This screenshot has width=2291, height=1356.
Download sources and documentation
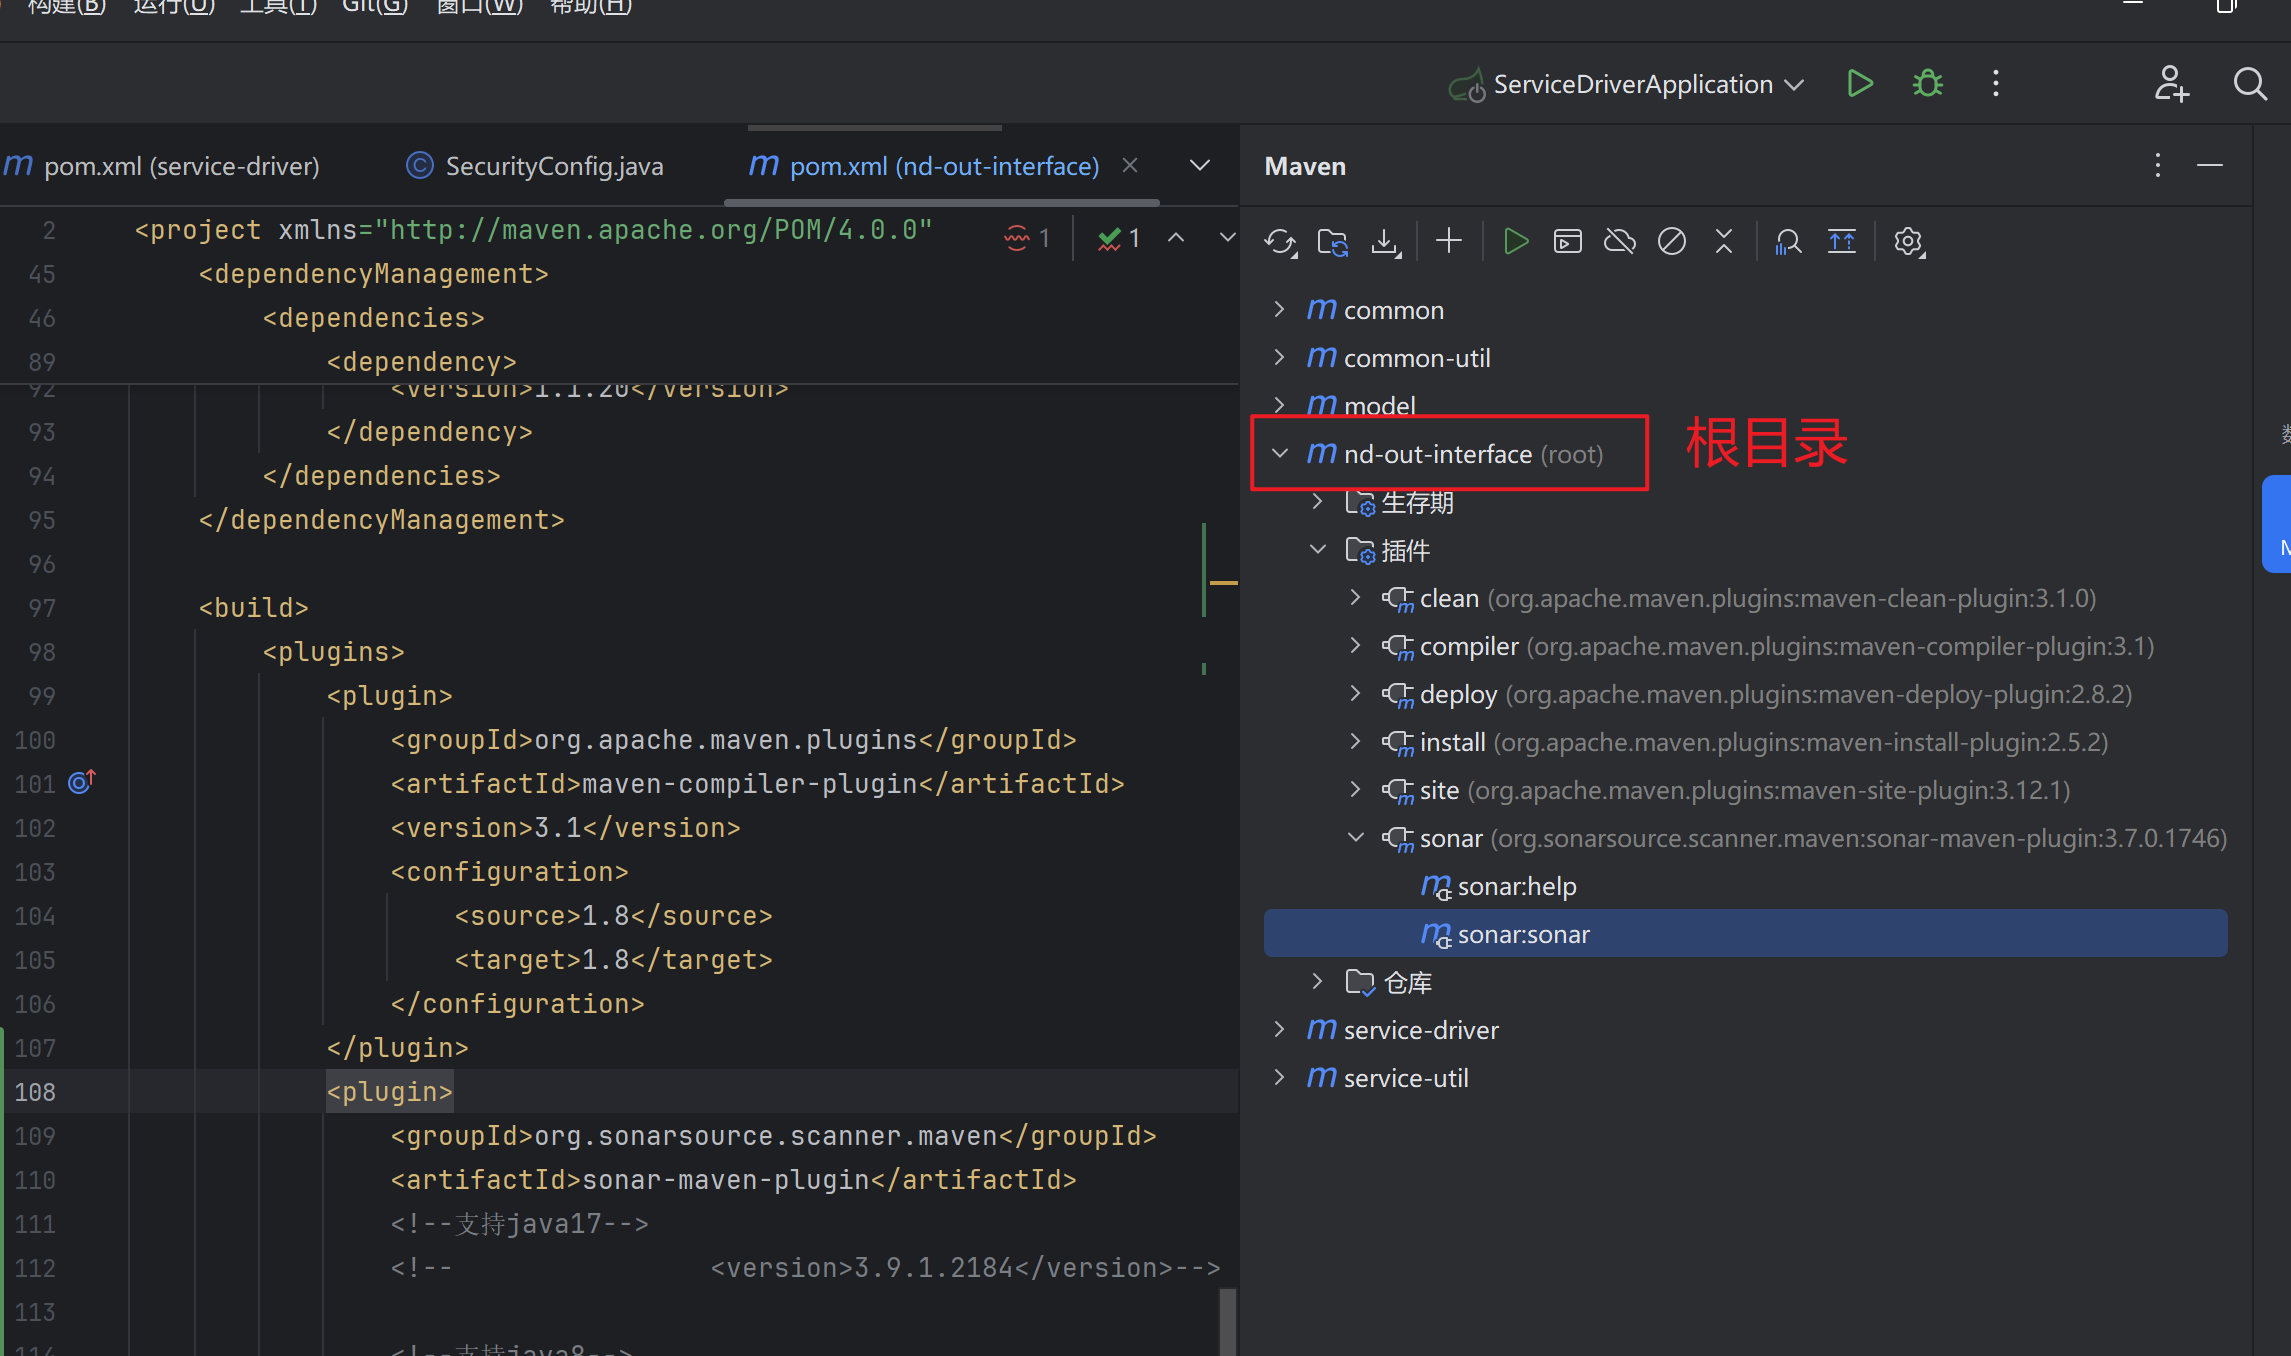click(1386, 240)
